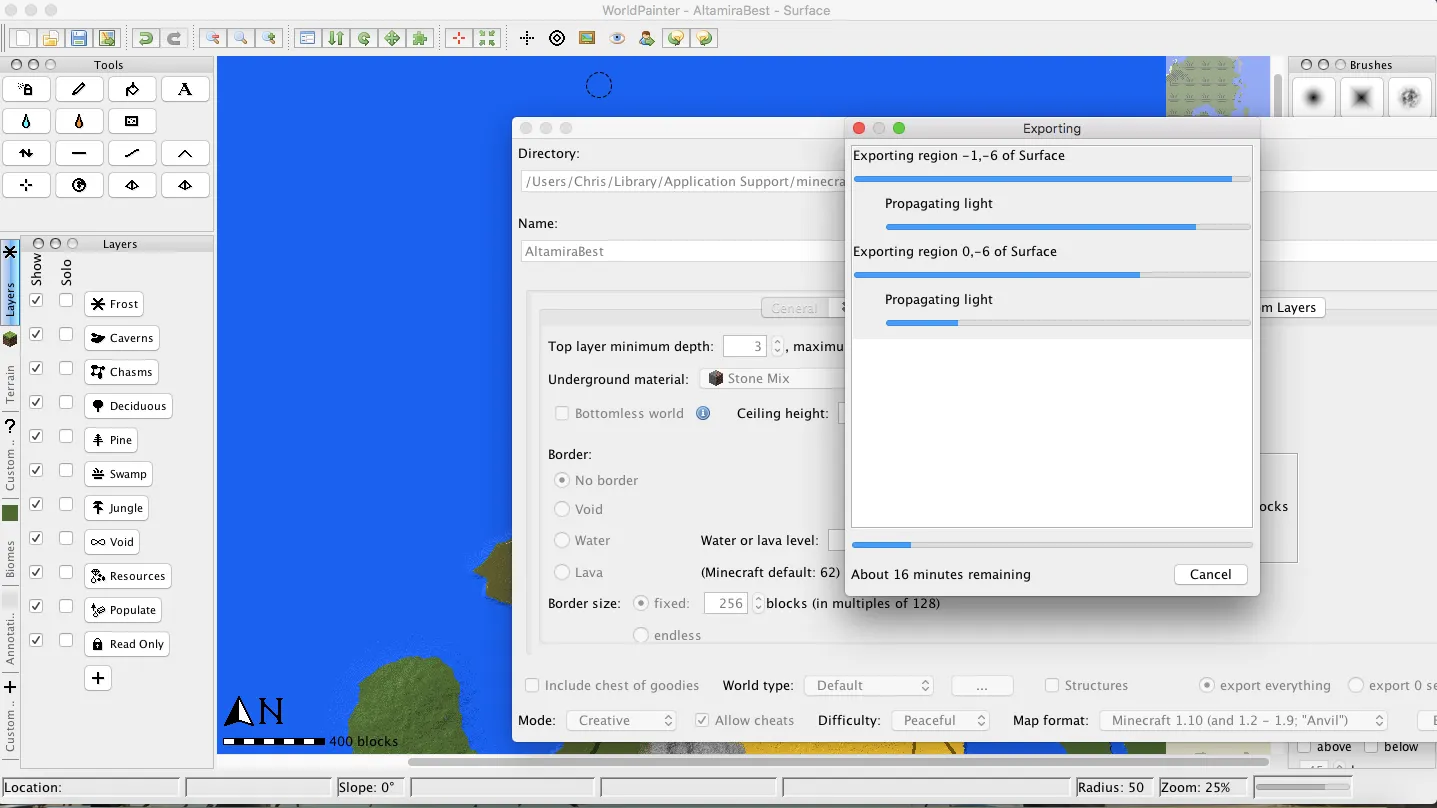Enable Include chest of goodies
Screen dimensions: 1437x808
(x=533, y=685)
